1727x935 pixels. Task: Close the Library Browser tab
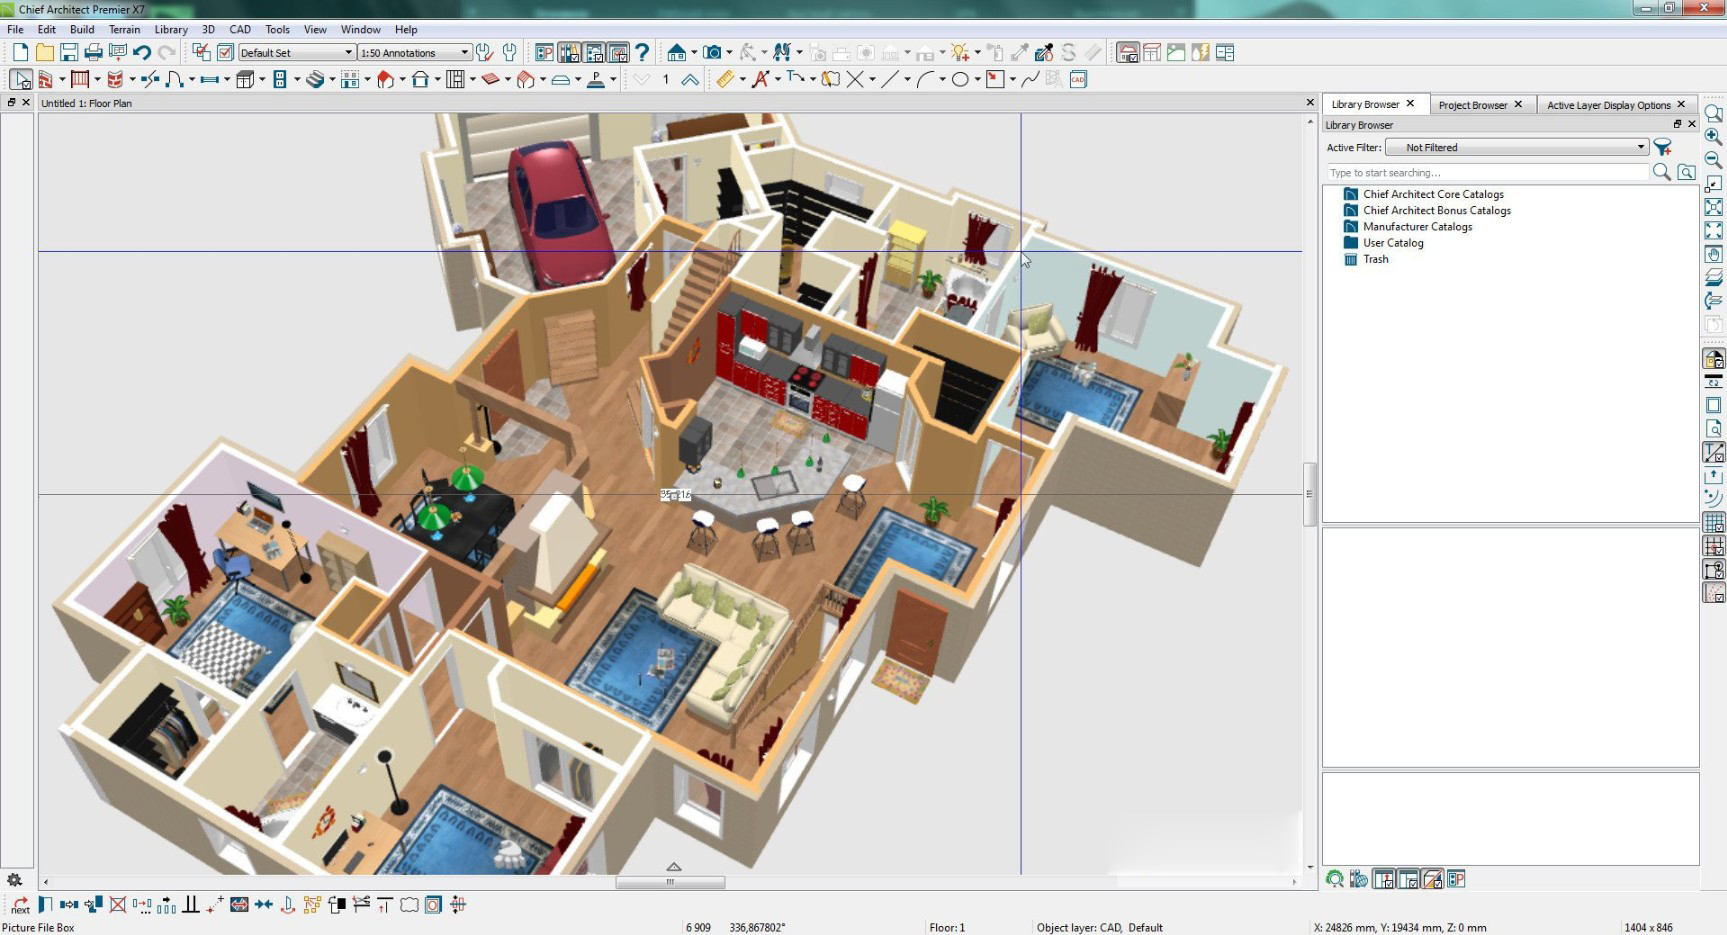pos(1410,103)
